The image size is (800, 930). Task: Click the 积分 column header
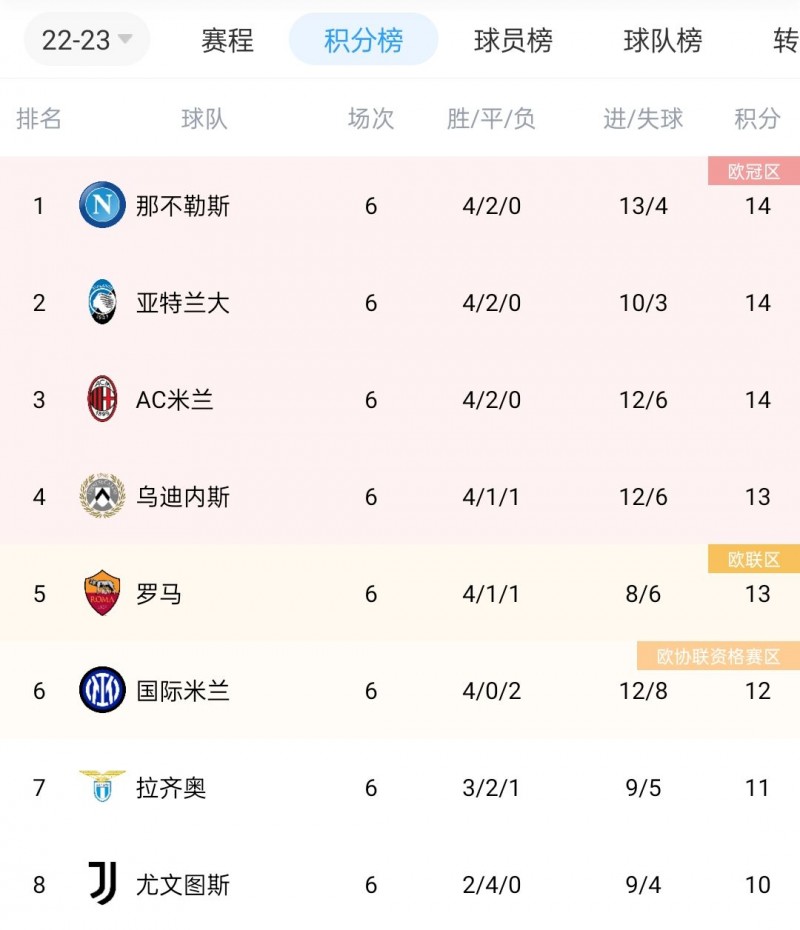[757, 119]
